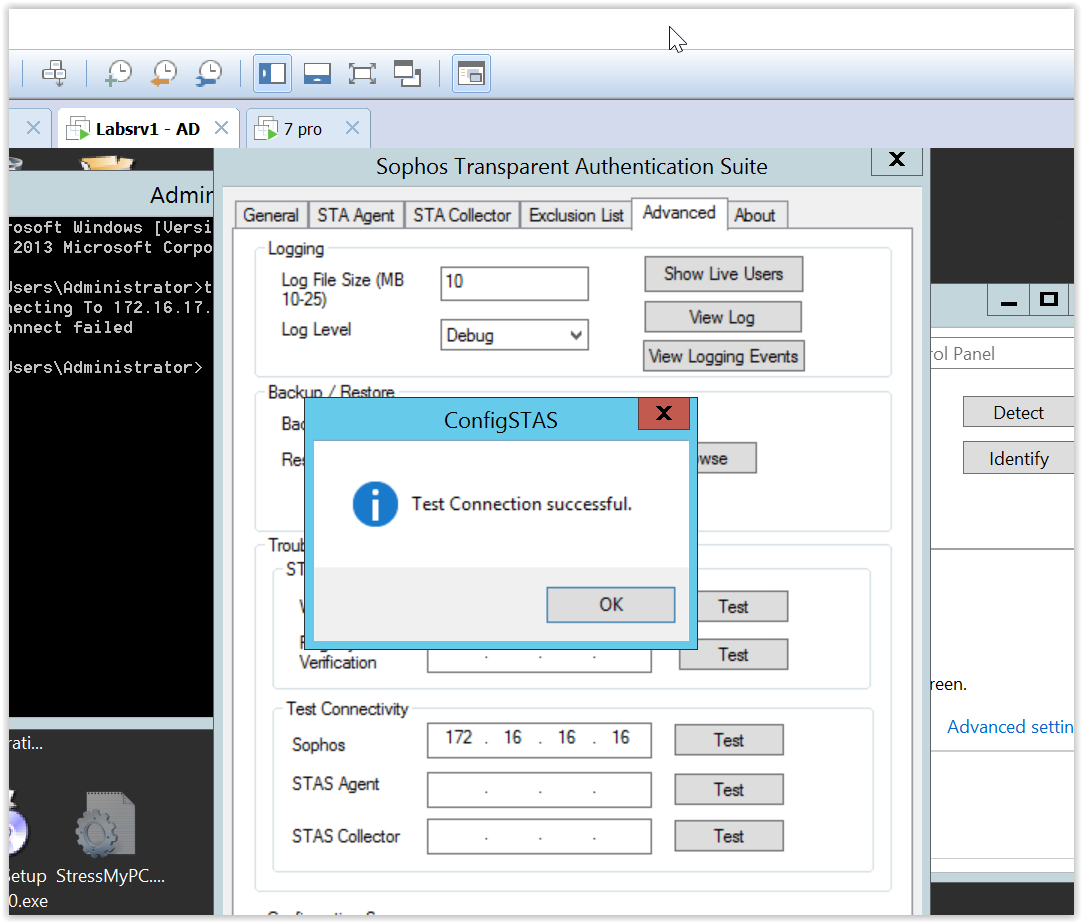The height and width of the screenshot is (923, 1082).
Task: Click the STAS Agent IP address field
Action: [x=539, y=789]
